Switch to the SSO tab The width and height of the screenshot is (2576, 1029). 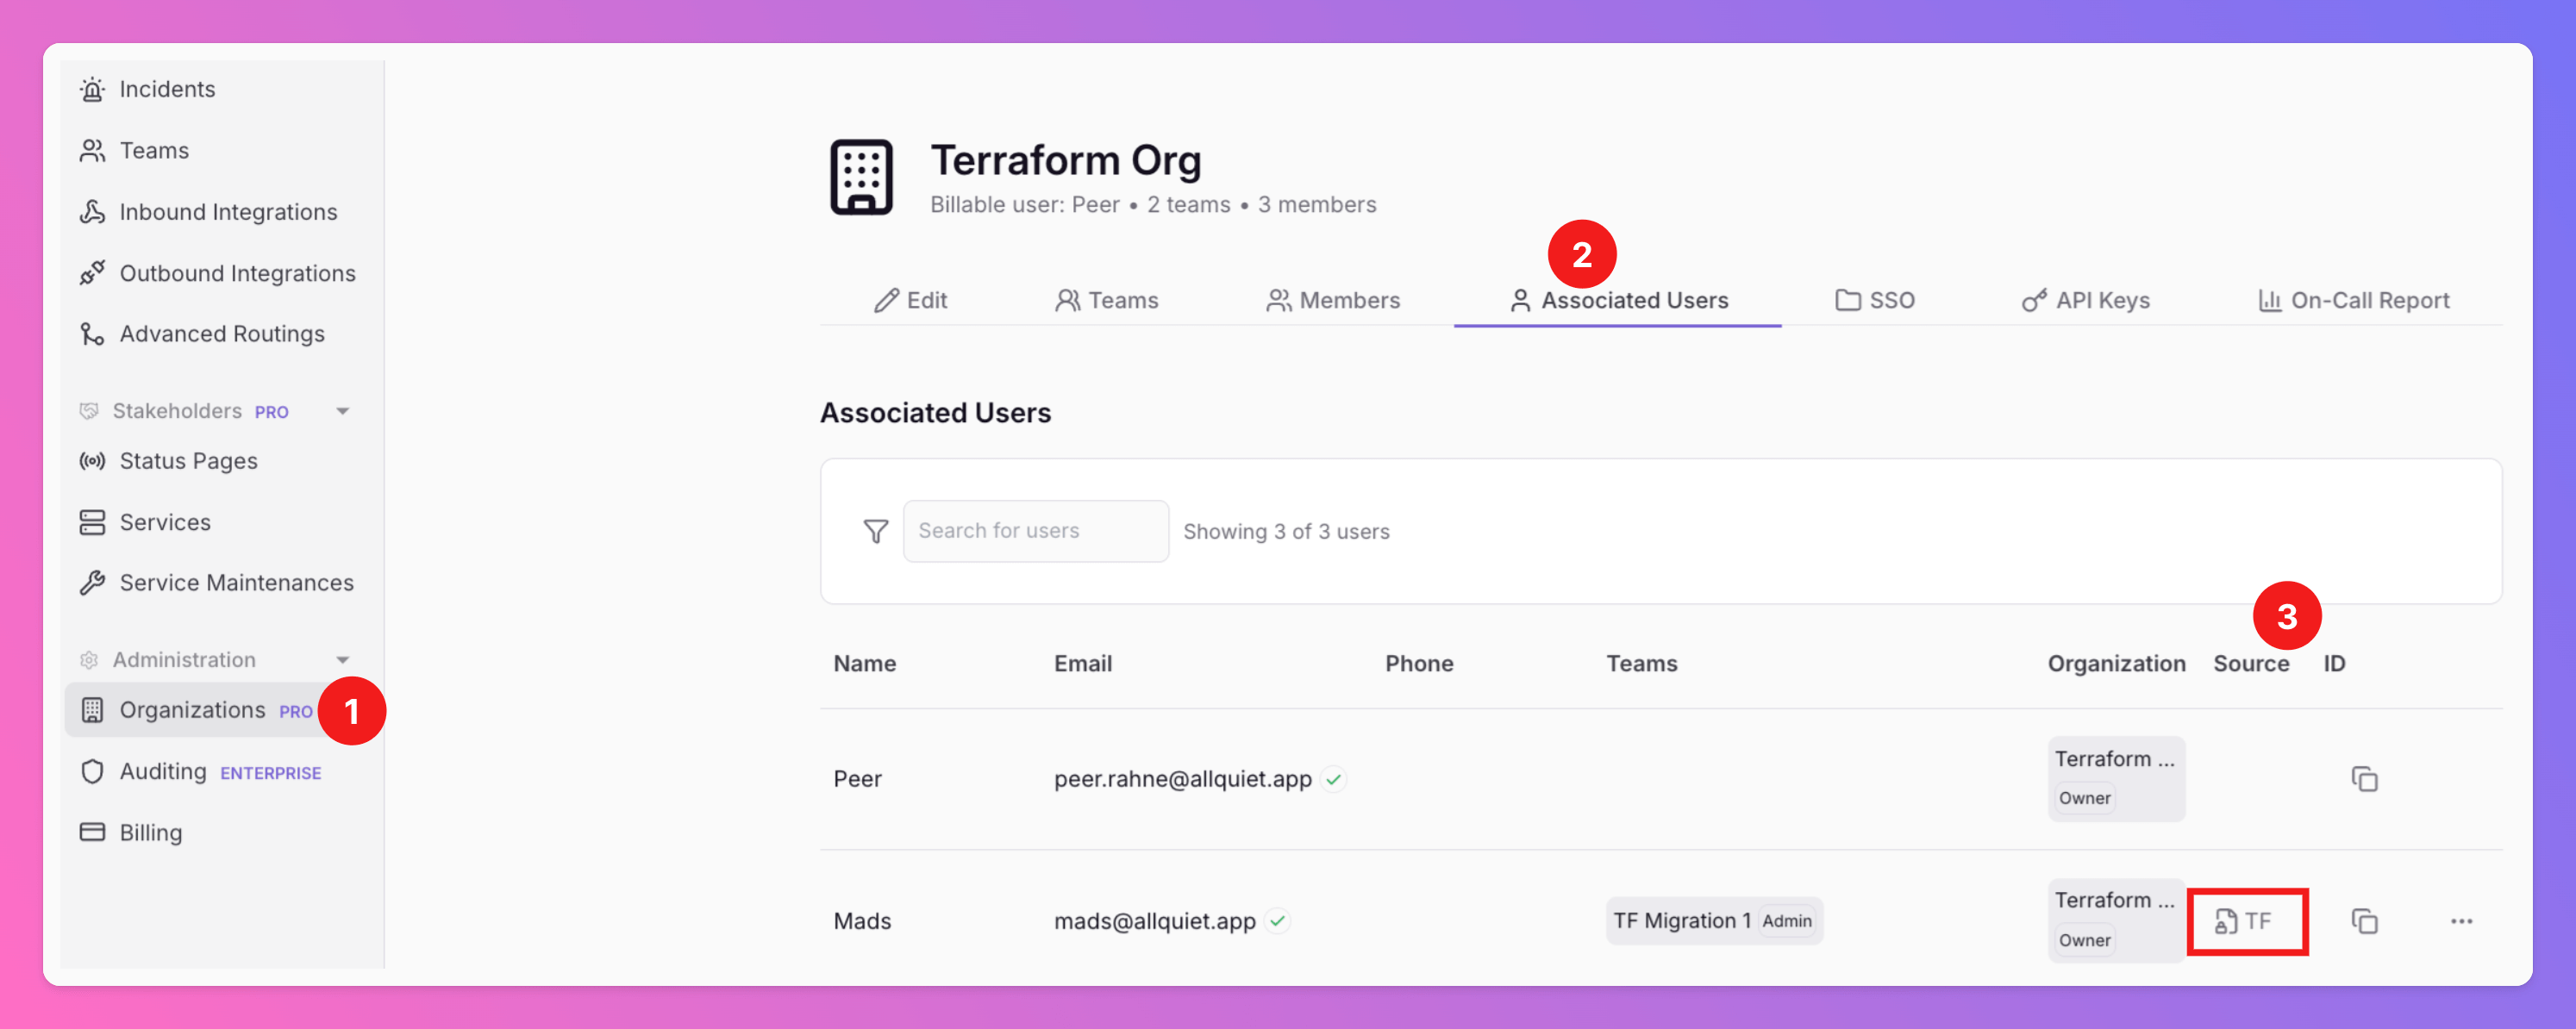(x=1875, y=300)
